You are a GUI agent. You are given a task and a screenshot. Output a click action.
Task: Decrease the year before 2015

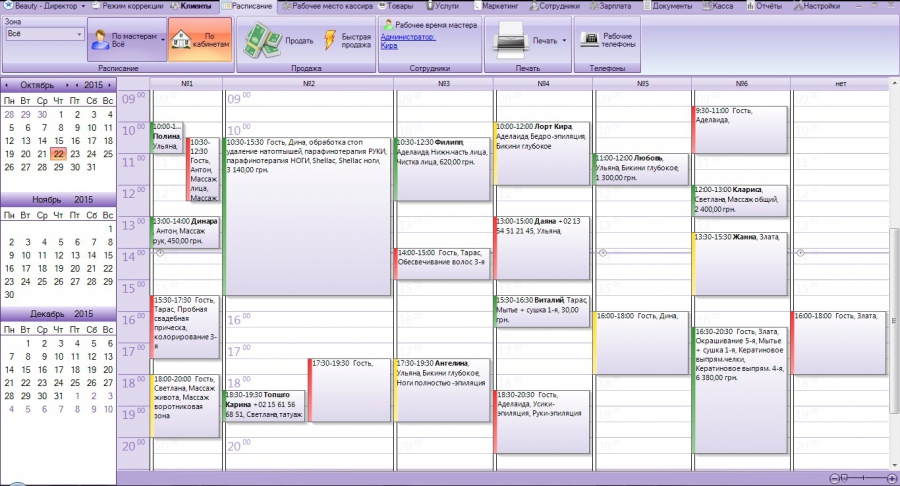click(x=77, y=85)
